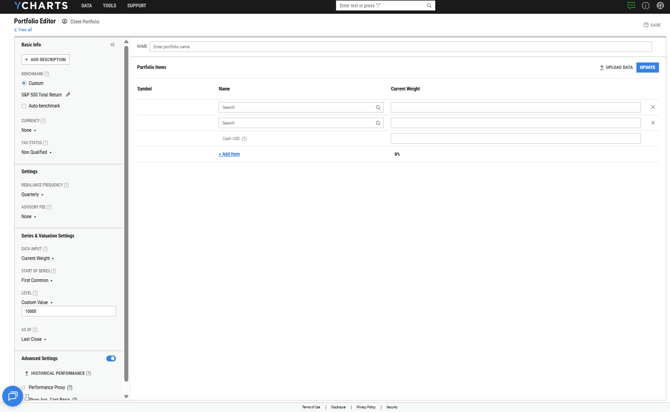The image size is (670, 412).
Task: Open the As Of help icon
Action: click(35, 330)
